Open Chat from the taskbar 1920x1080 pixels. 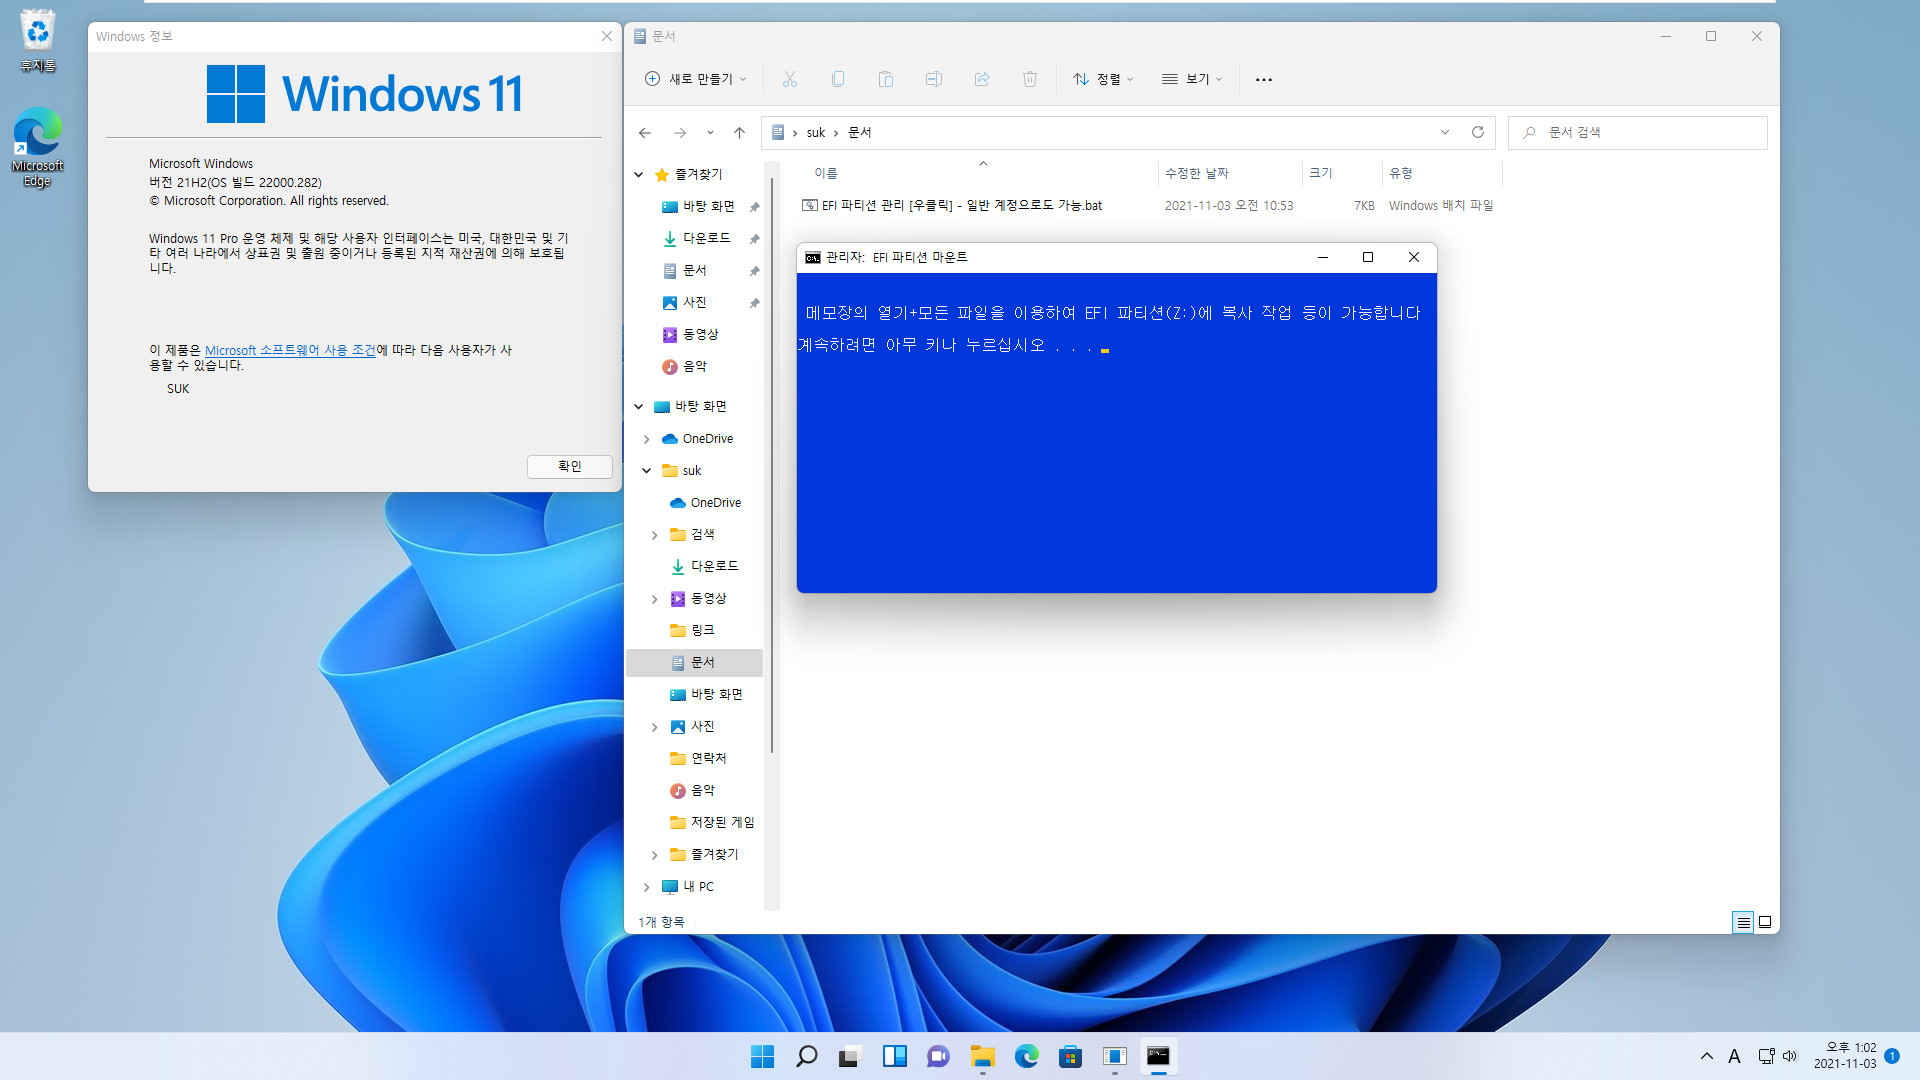[x=938, y=1056]
